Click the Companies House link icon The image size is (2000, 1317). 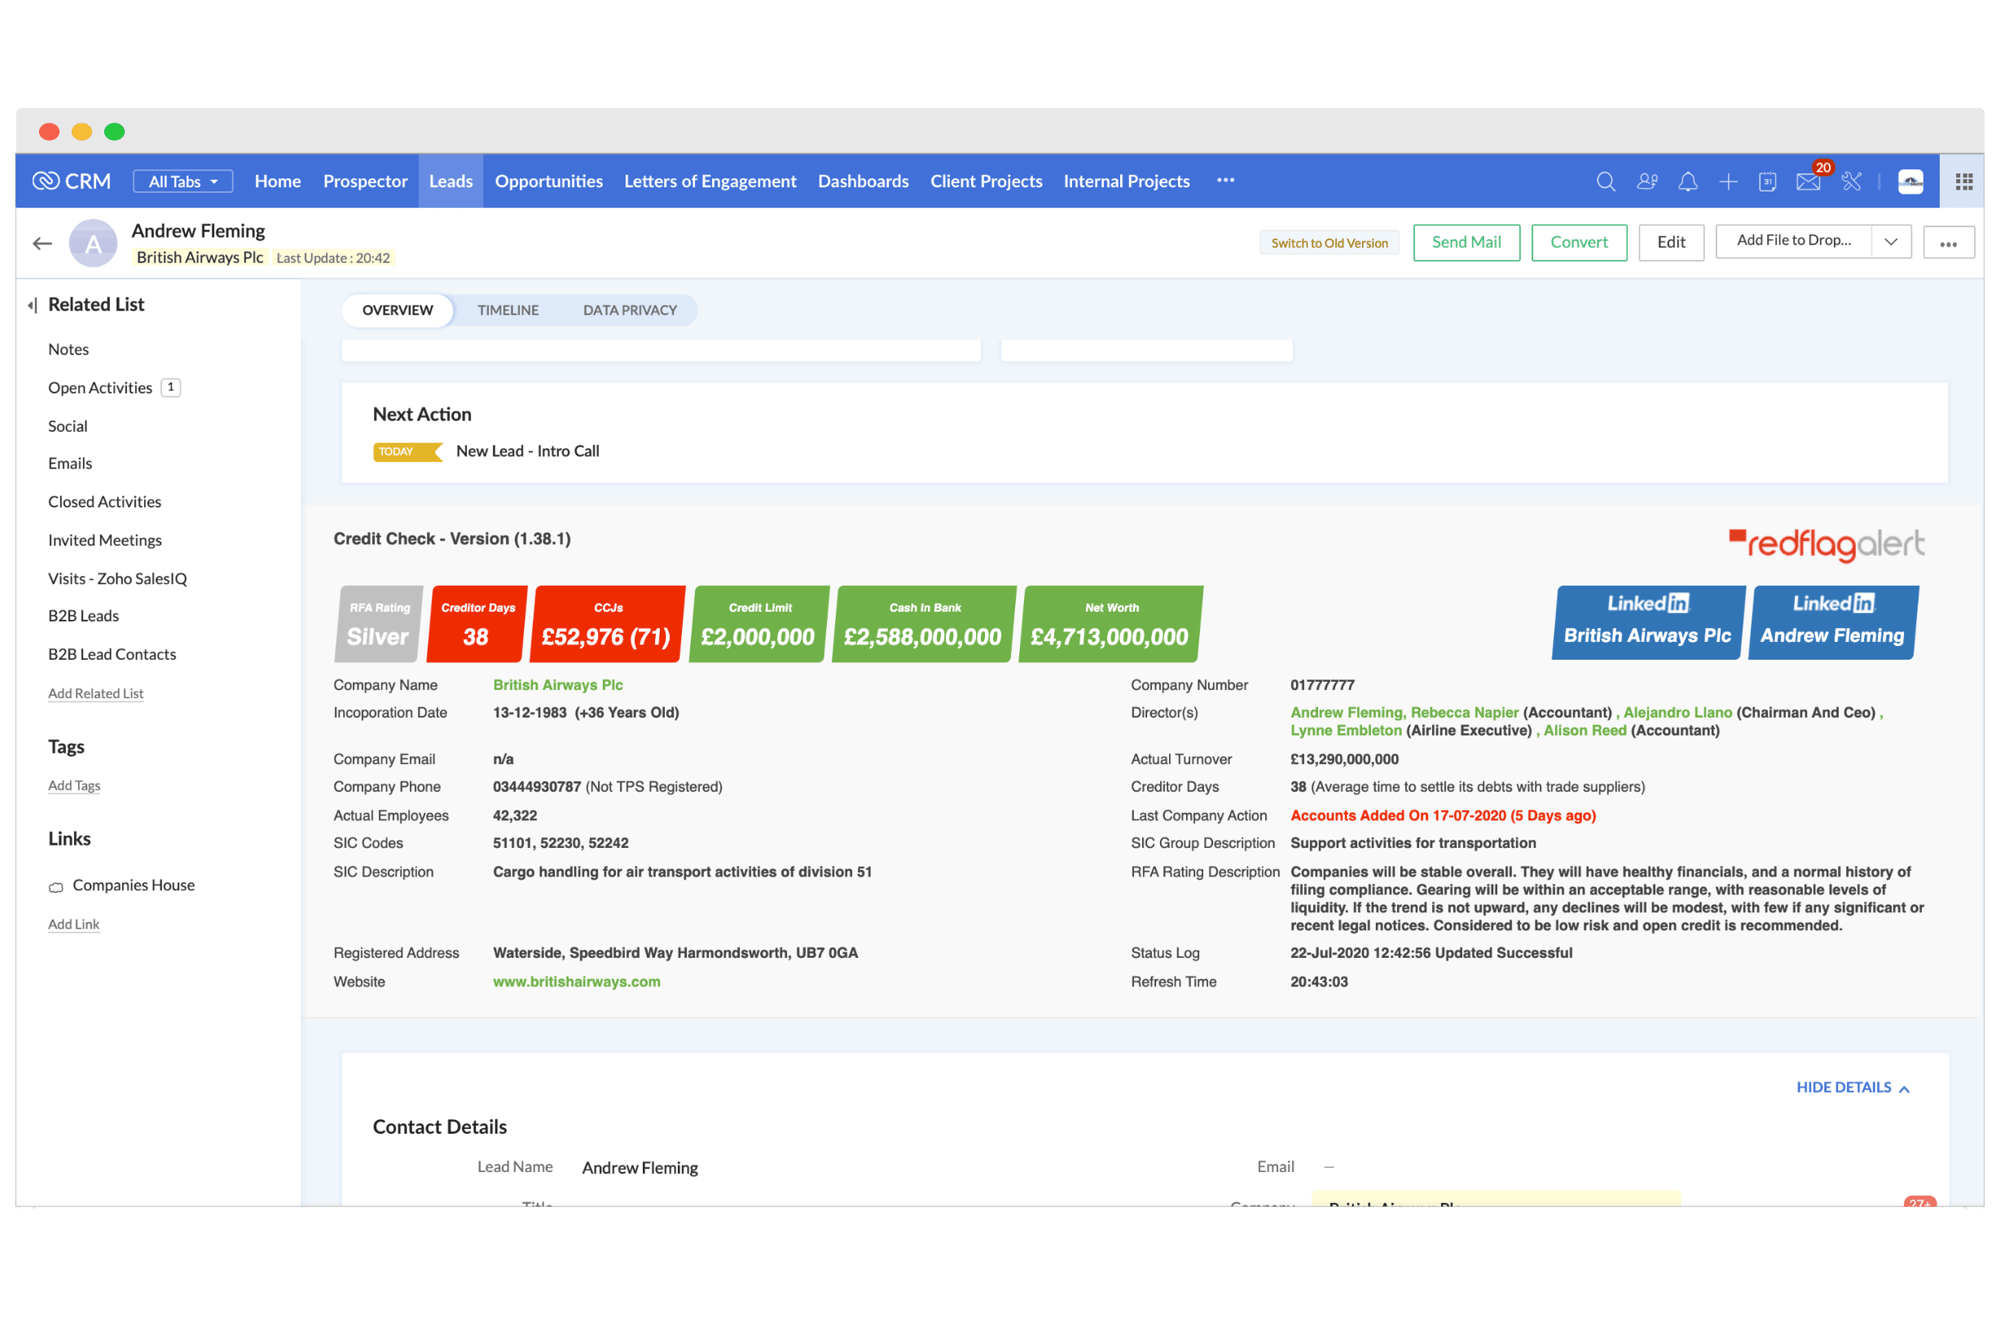pyautogui.click(x=56, y=886)
